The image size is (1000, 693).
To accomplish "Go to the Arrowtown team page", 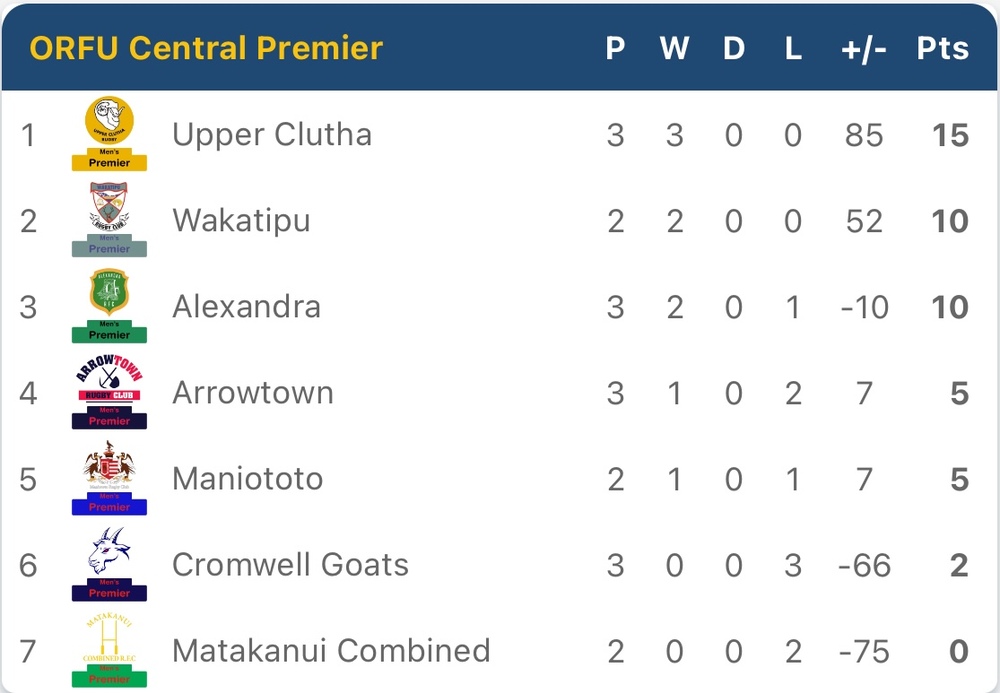I will 252,393.
